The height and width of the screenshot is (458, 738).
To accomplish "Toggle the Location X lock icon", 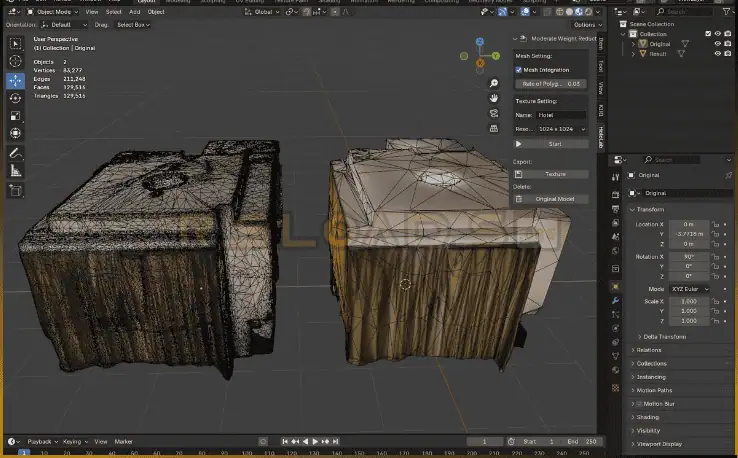I will click(x=715, y=224).
